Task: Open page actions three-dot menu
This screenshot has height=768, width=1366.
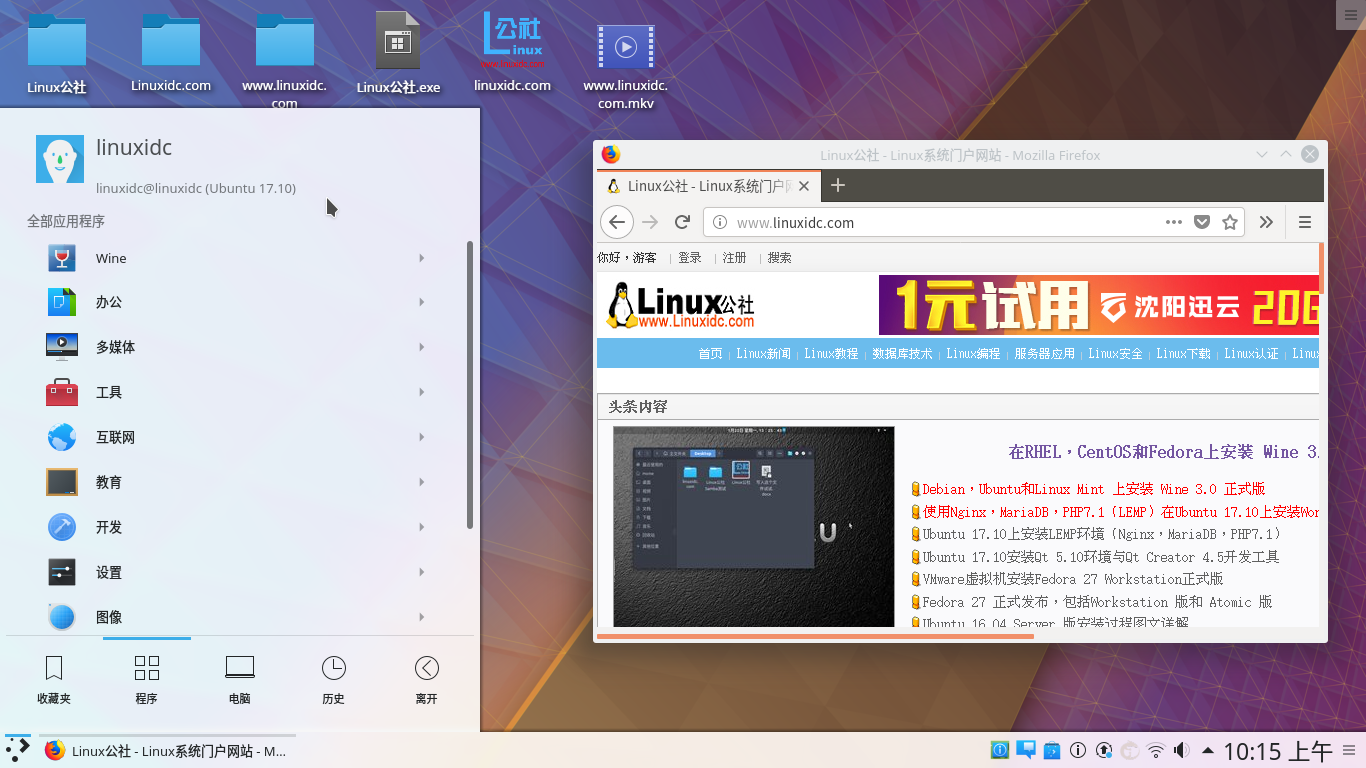Action: point(1174,222)
